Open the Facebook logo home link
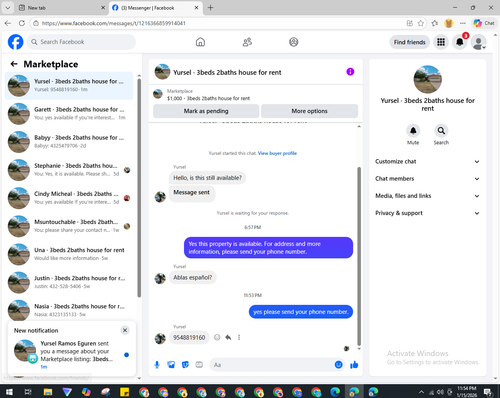 15,42
